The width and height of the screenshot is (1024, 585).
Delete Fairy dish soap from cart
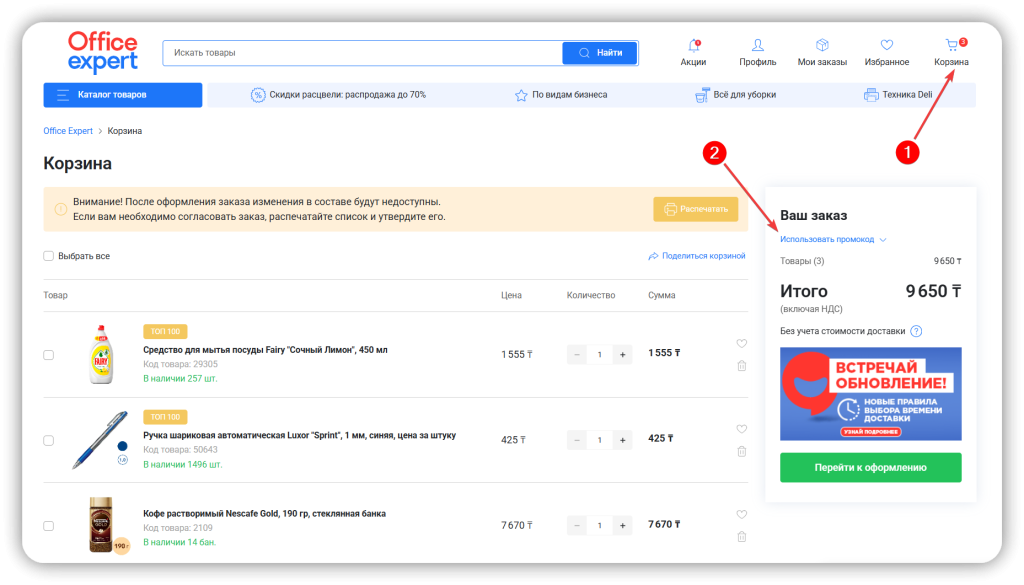point(741,366)
